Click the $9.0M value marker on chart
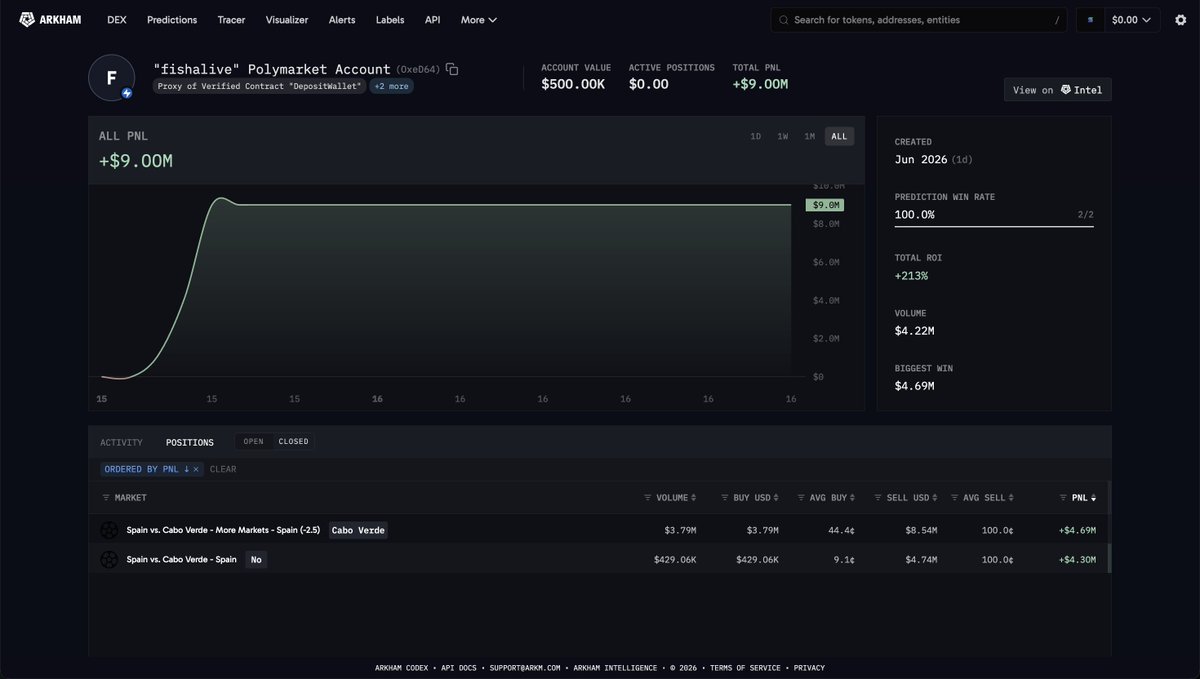 tap(825, 205)
